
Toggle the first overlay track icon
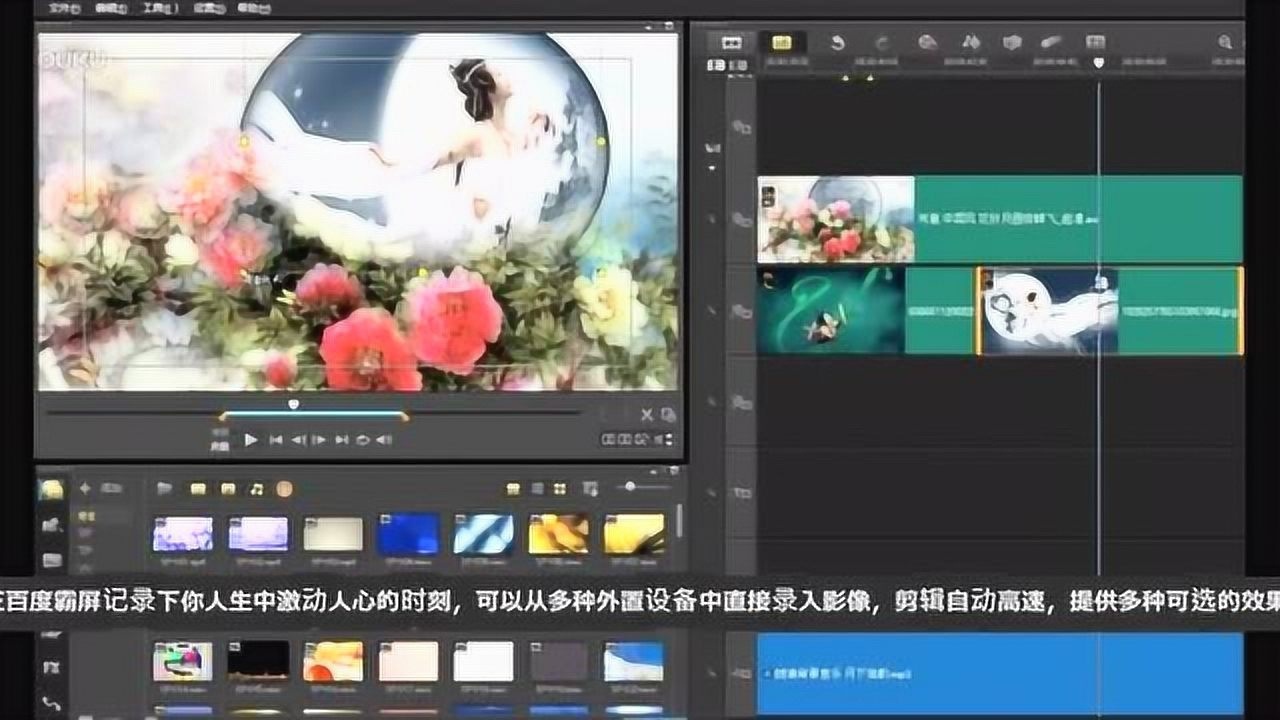coord(741,311)
